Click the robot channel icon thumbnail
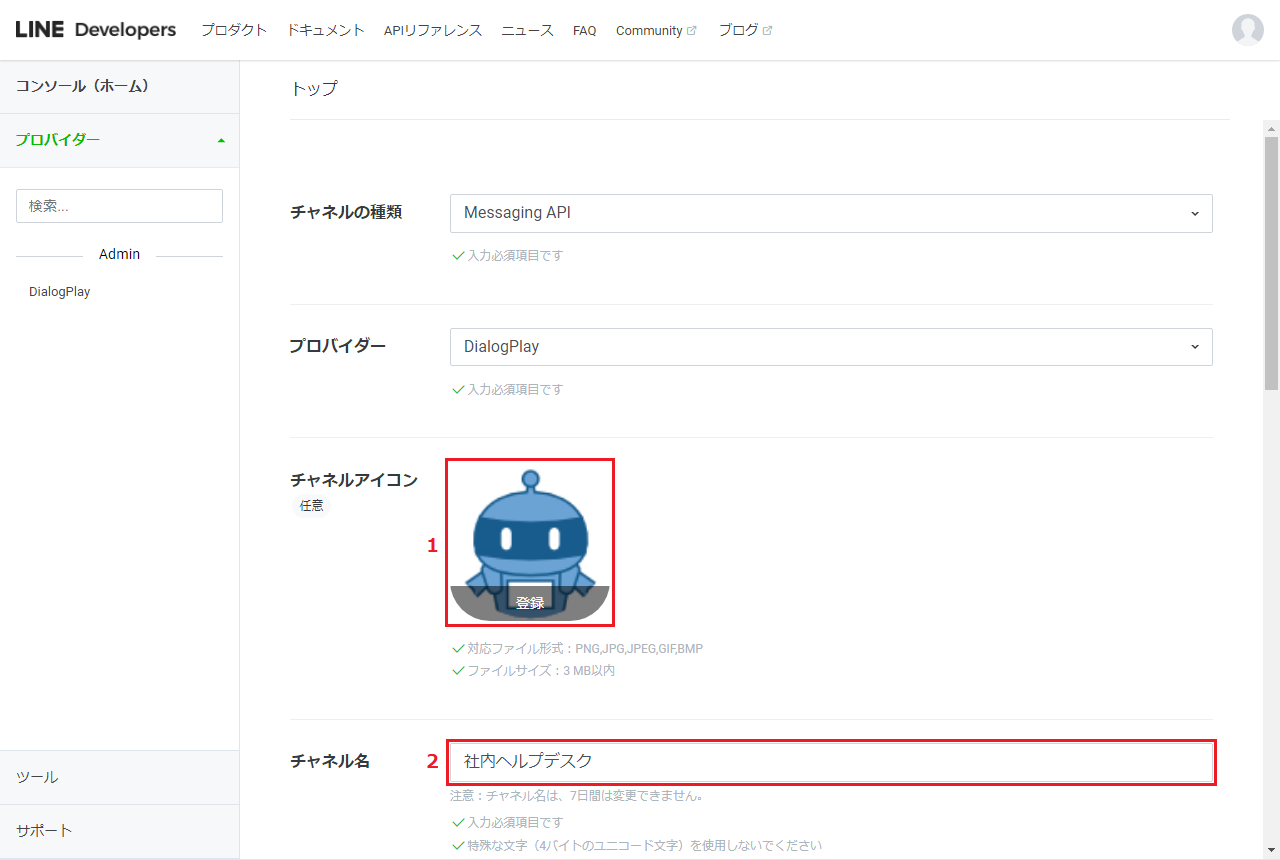 [x=530, y=542]
